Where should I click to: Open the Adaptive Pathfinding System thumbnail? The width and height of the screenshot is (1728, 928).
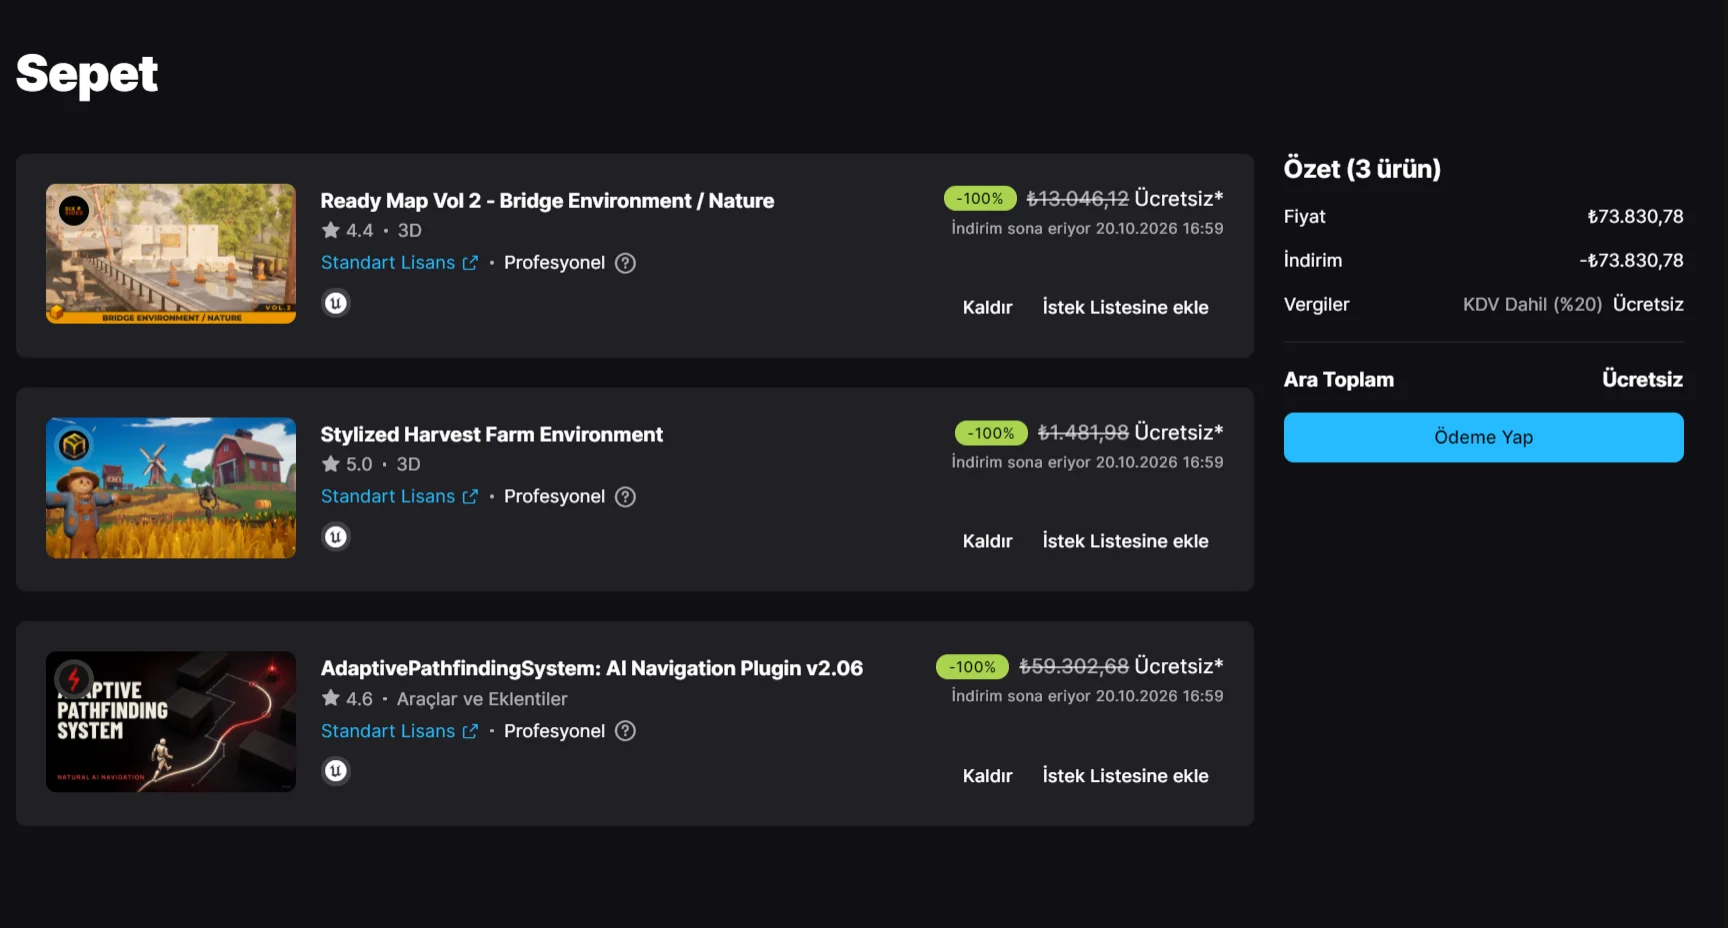coord(171,722)
